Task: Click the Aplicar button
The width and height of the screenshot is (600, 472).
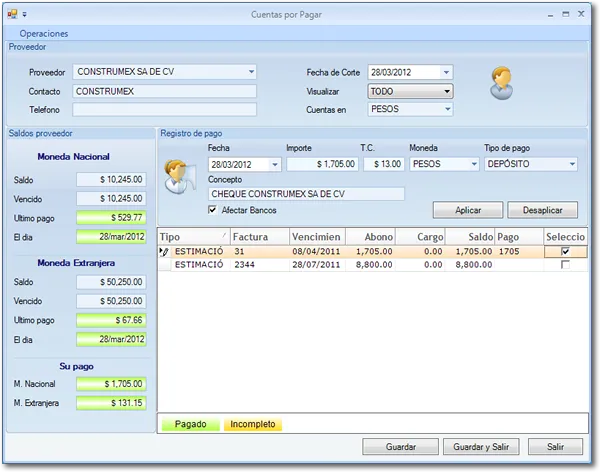Action: pyautogui.click(x=468, y=210)
